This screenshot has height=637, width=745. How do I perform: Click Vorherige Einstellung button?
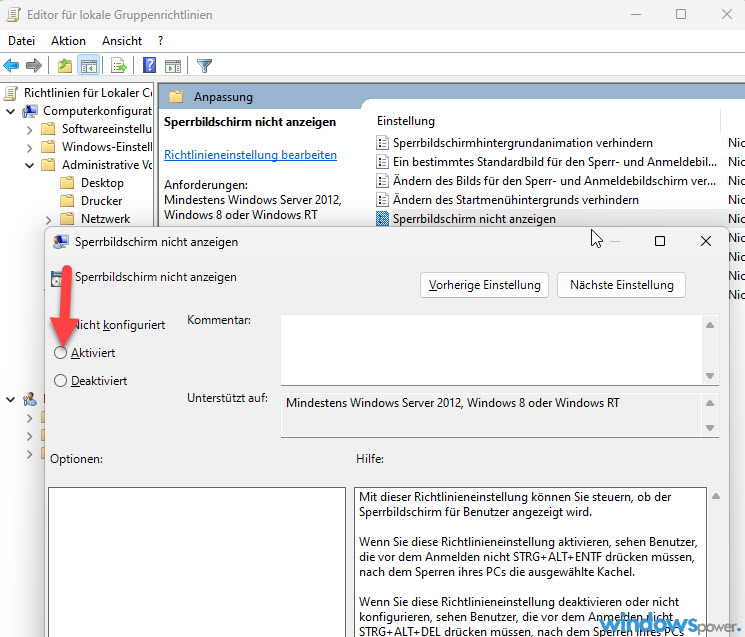(x=484, y=285)
